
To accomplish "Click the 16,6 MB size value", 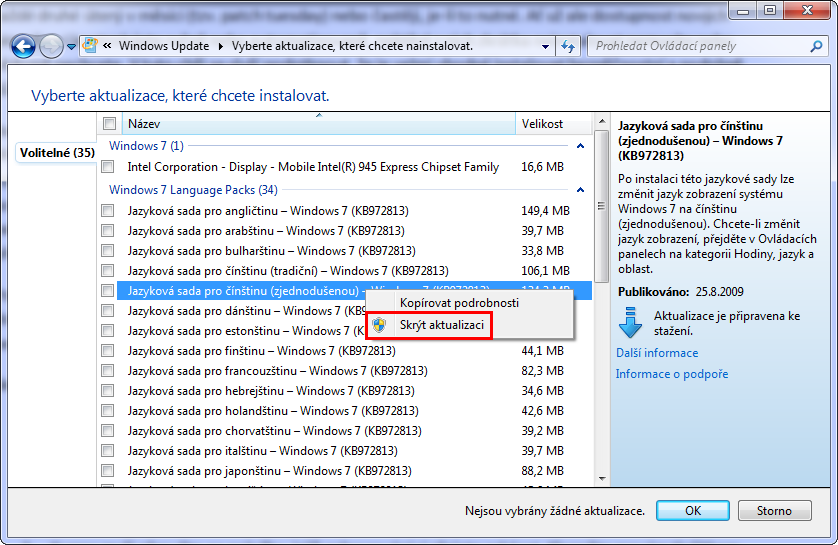I will (x=542, y=167).
